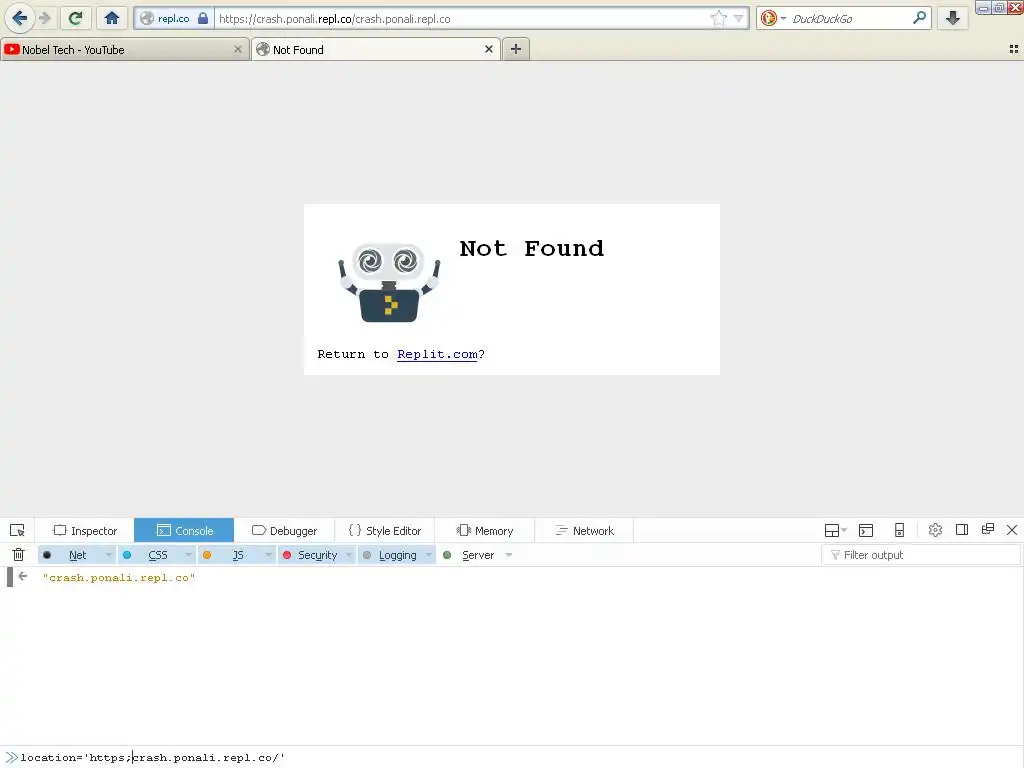
Task: Click the padlock site security icon
Action: 203,18
